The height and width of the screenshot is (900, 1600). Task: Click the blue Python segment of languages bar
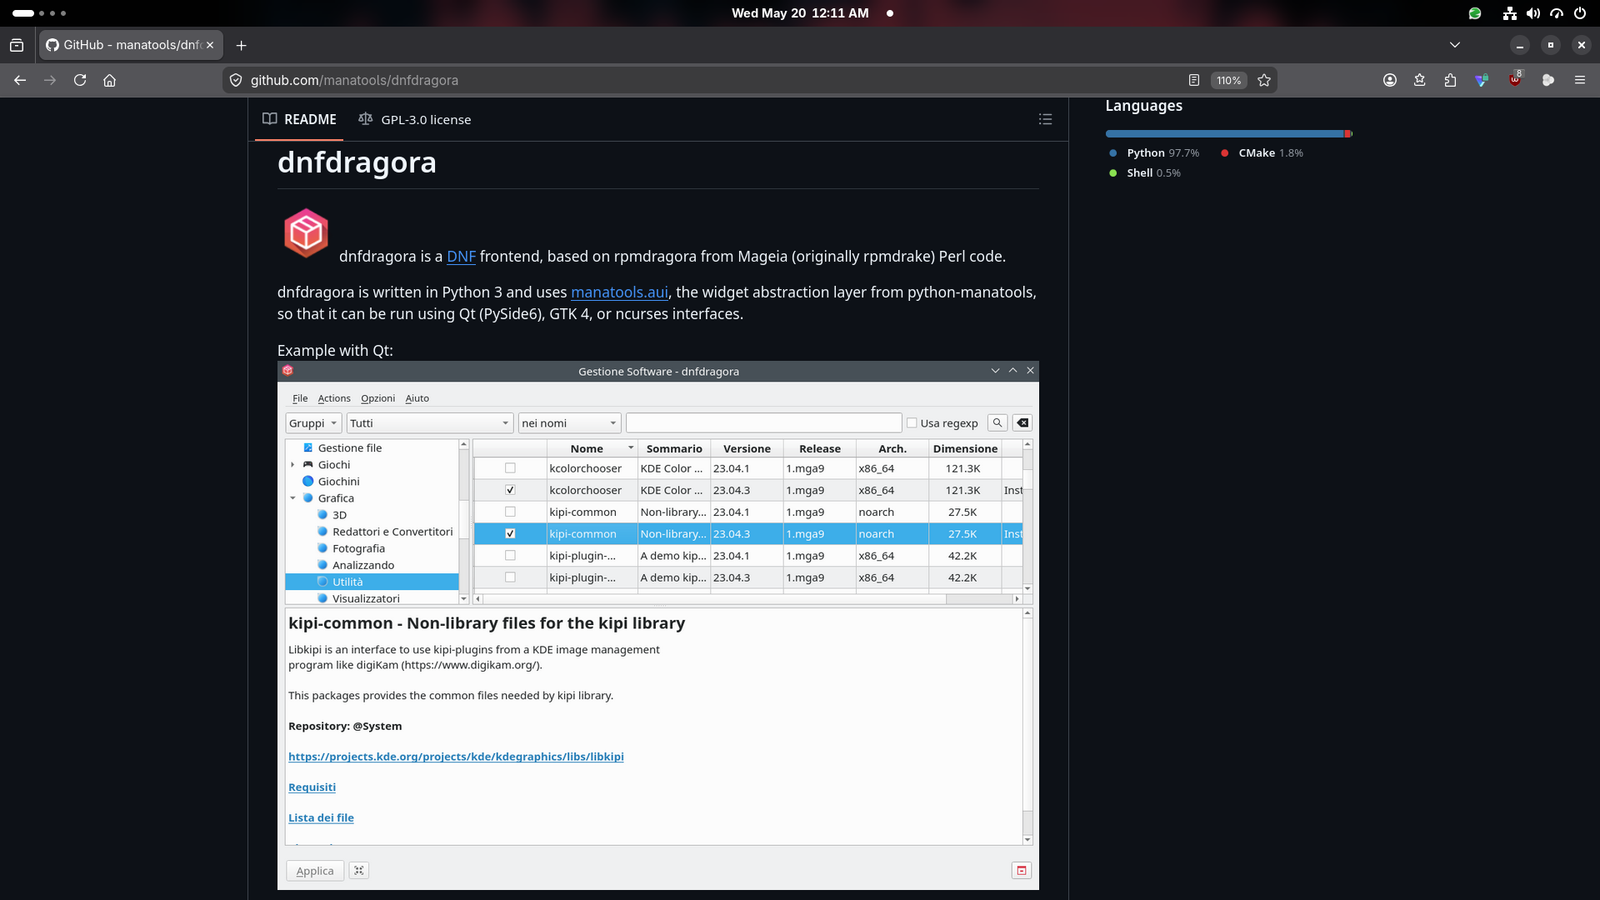tap(1225, 133)
